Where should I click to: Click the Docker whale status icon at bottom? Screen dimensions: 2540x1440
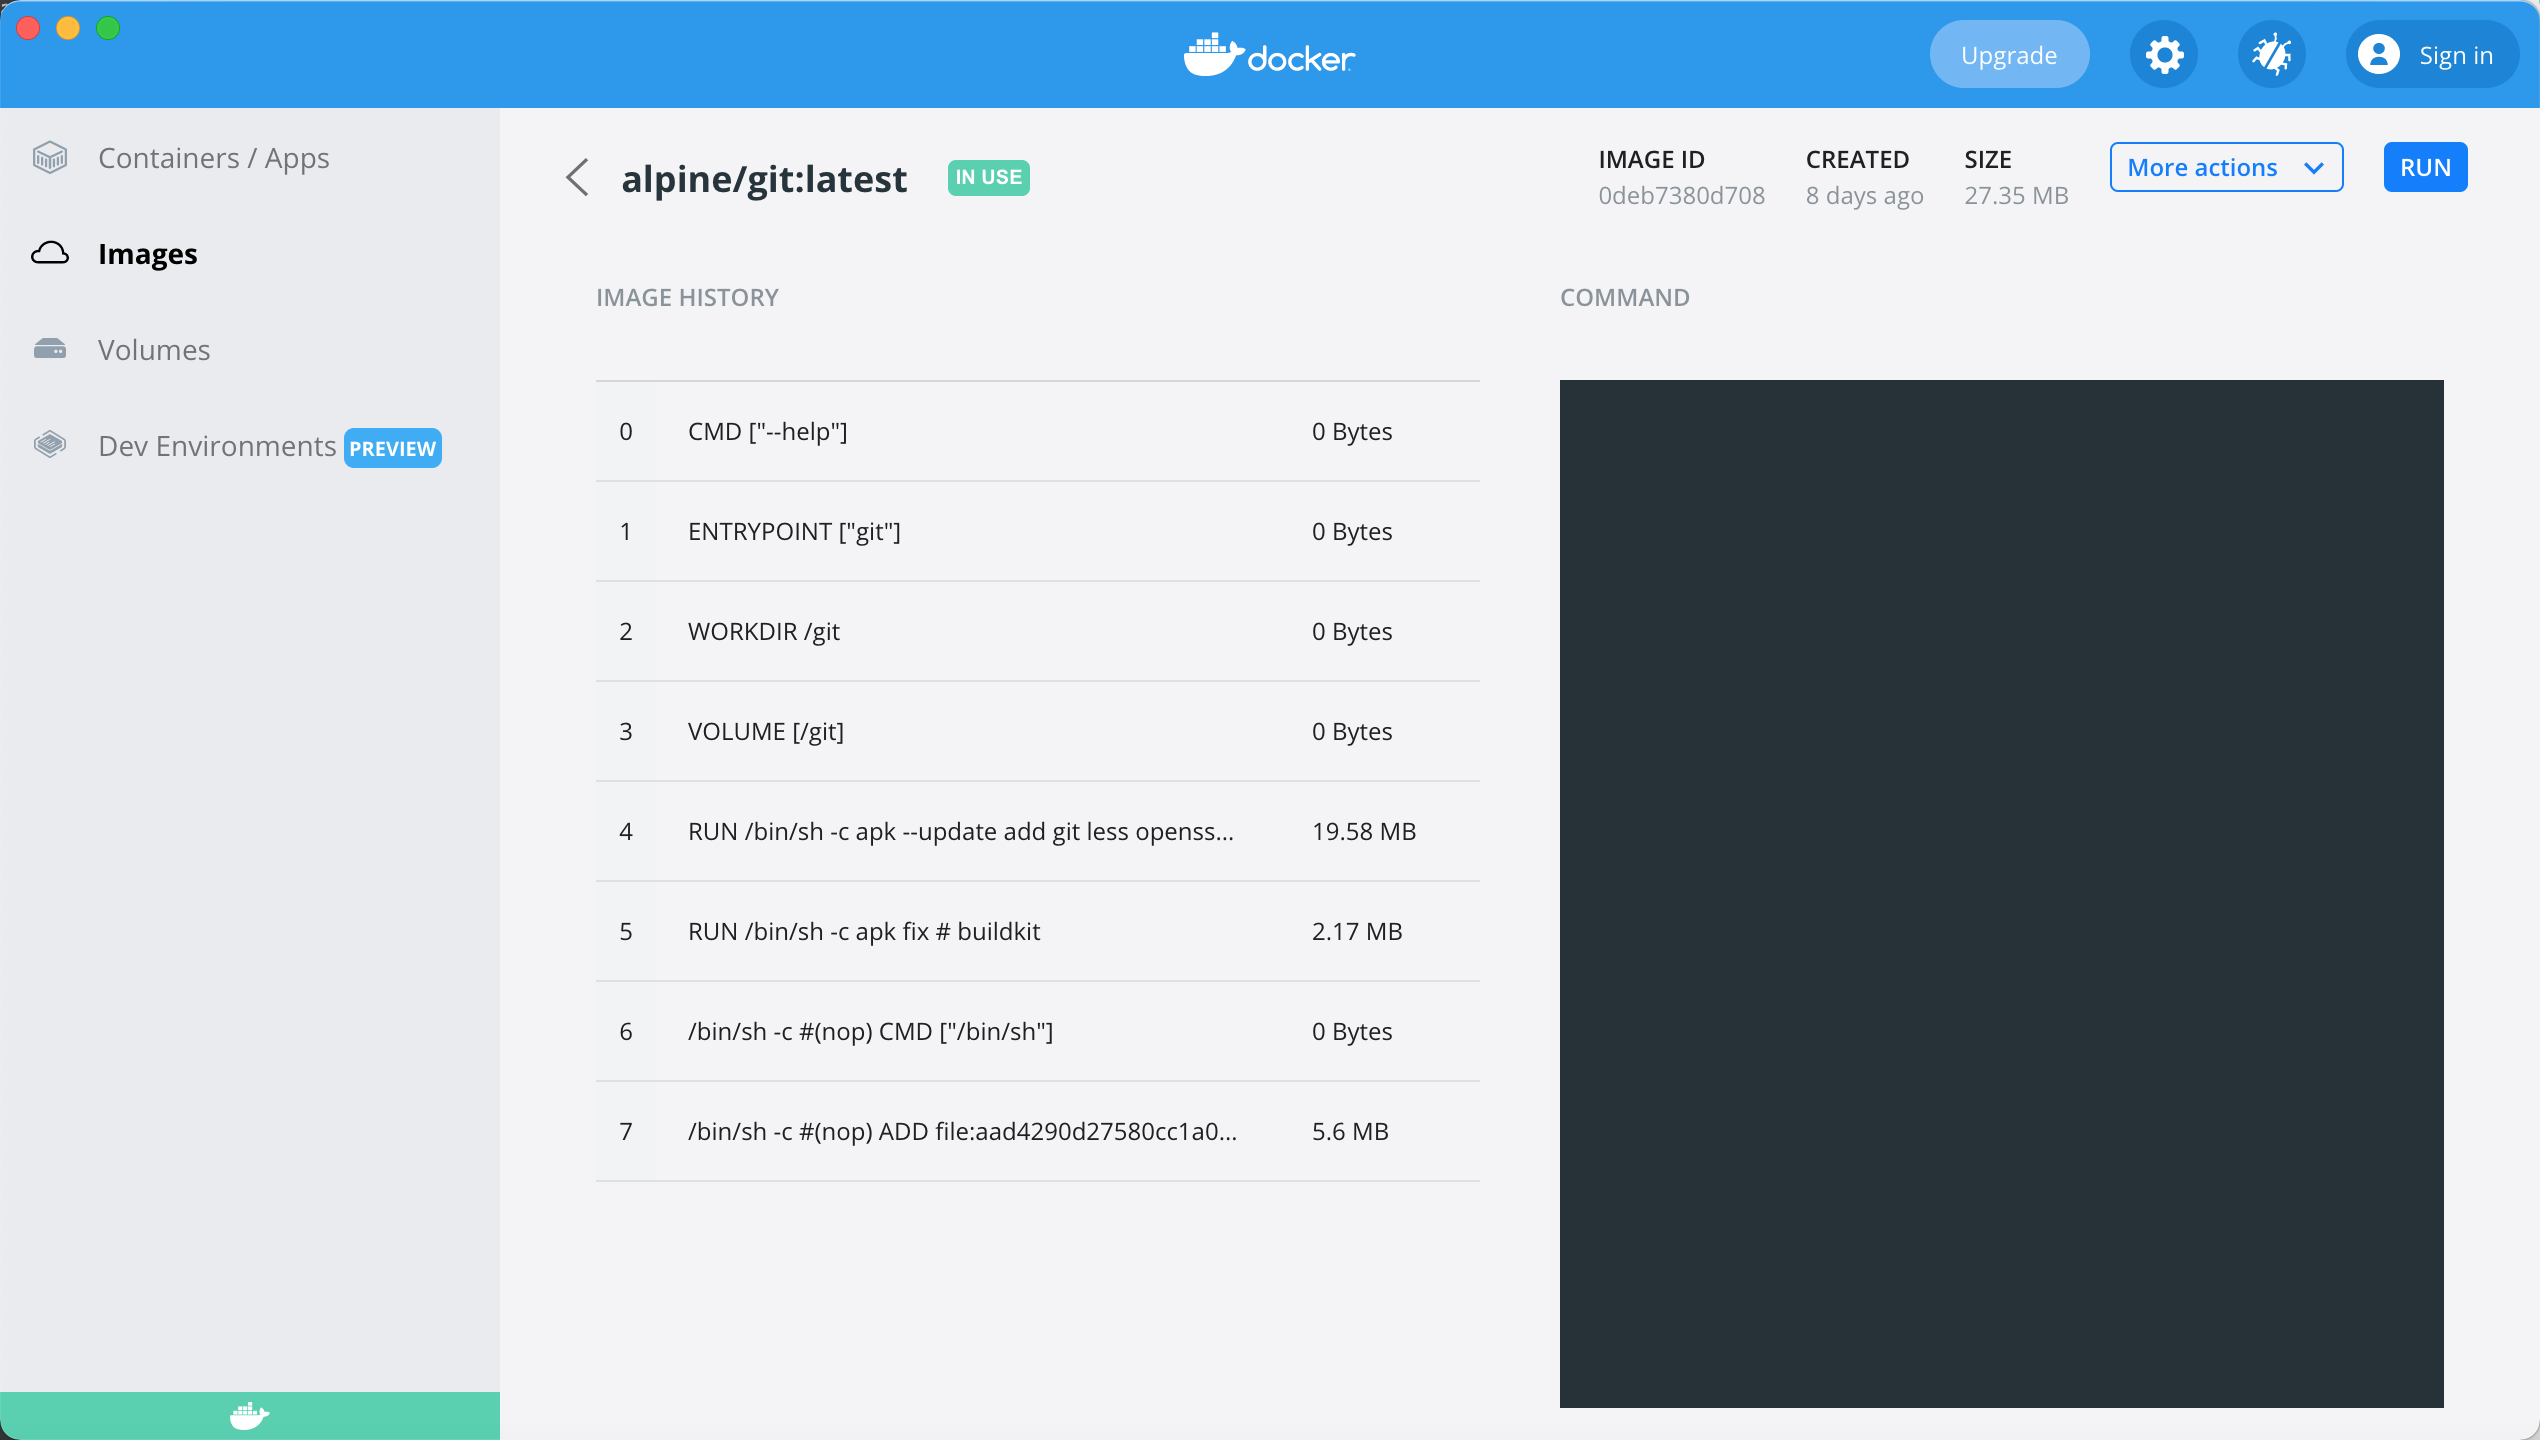249,1416
